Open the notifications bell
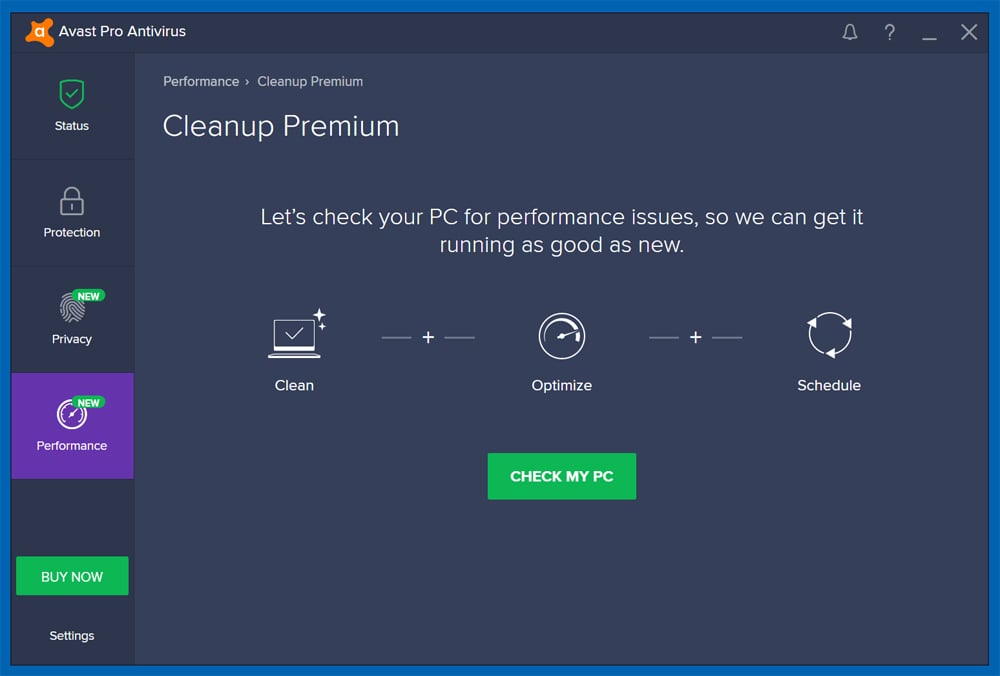 849,32
